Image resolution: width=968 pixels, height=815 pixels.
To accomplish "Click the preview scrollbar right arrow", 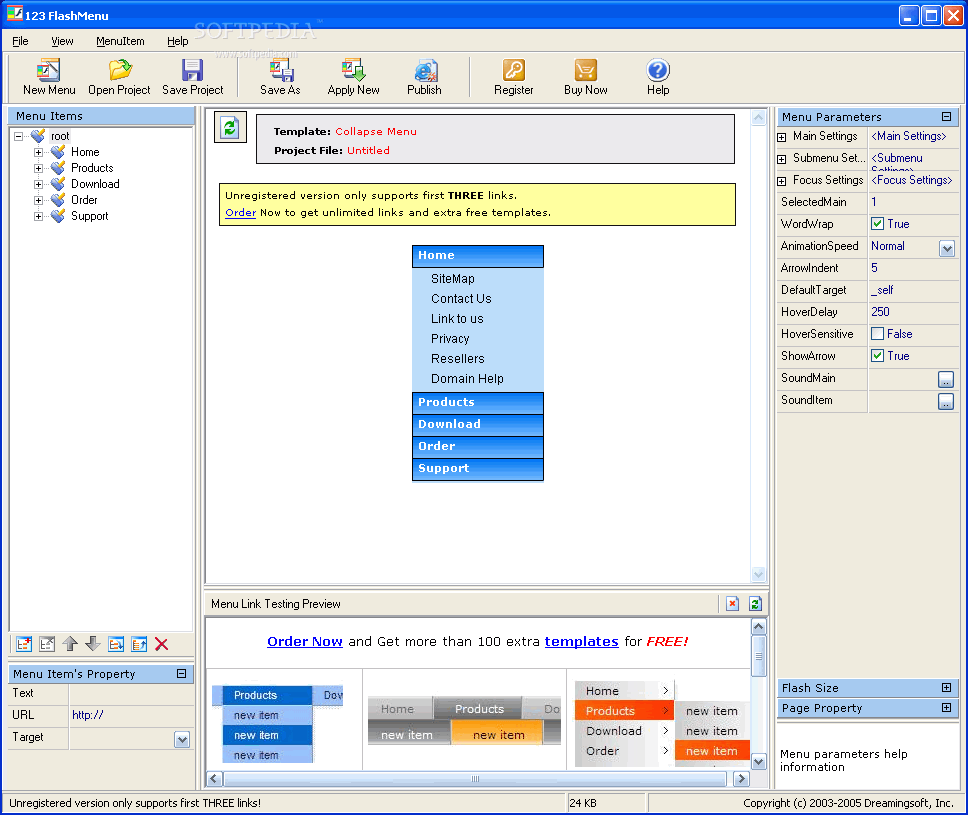I will [741, 779].
